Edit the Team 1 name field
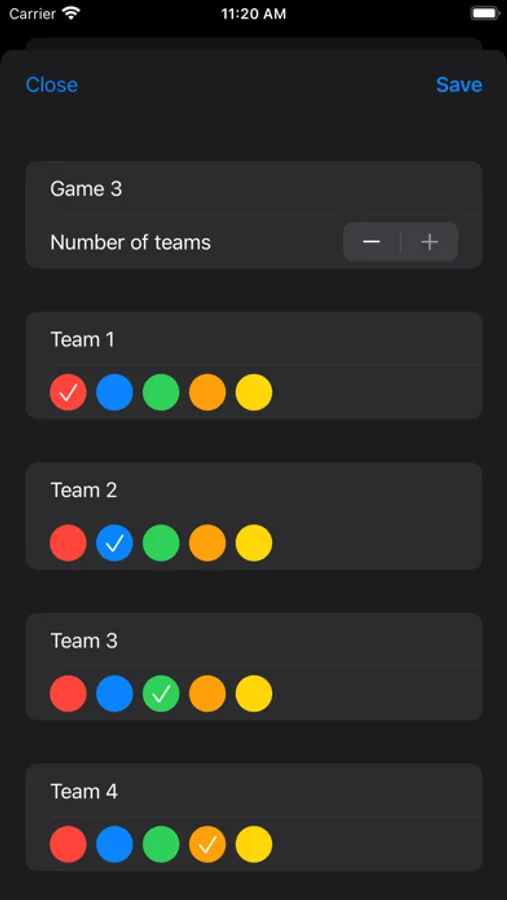 (254, 339)
